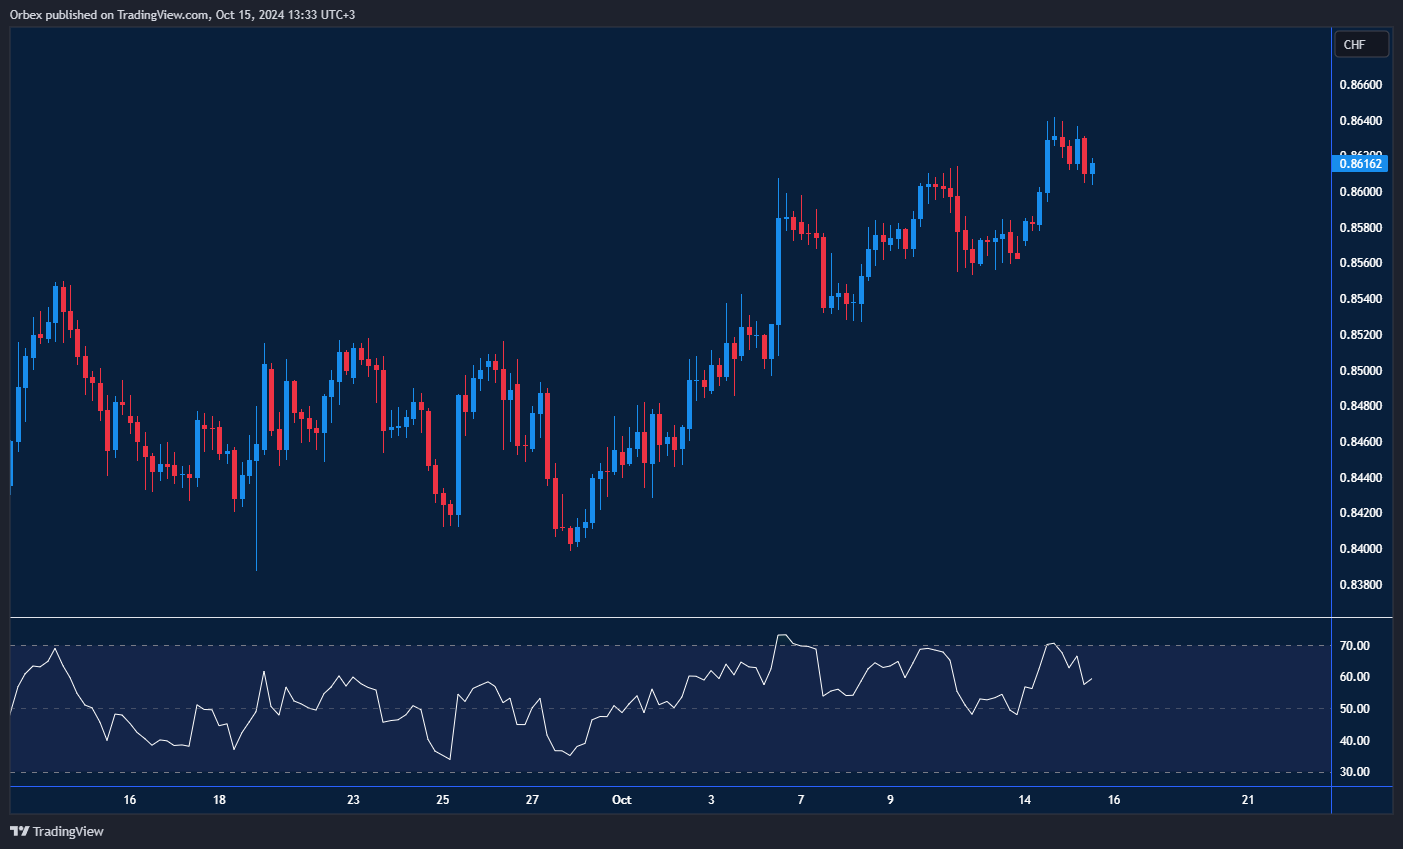Click the 0.85000 price axis label
This screenshot has height=849, width=1403.
(1360, 371)
